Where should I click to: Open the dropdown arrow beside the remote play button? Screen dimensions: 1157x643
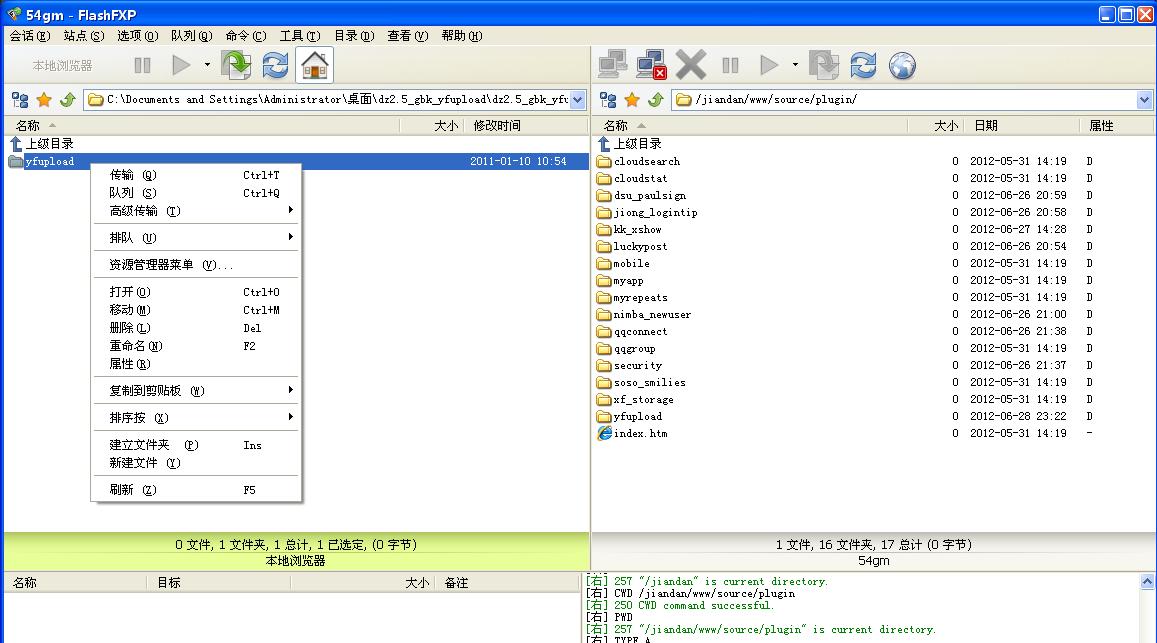click(x=795, y=65)
